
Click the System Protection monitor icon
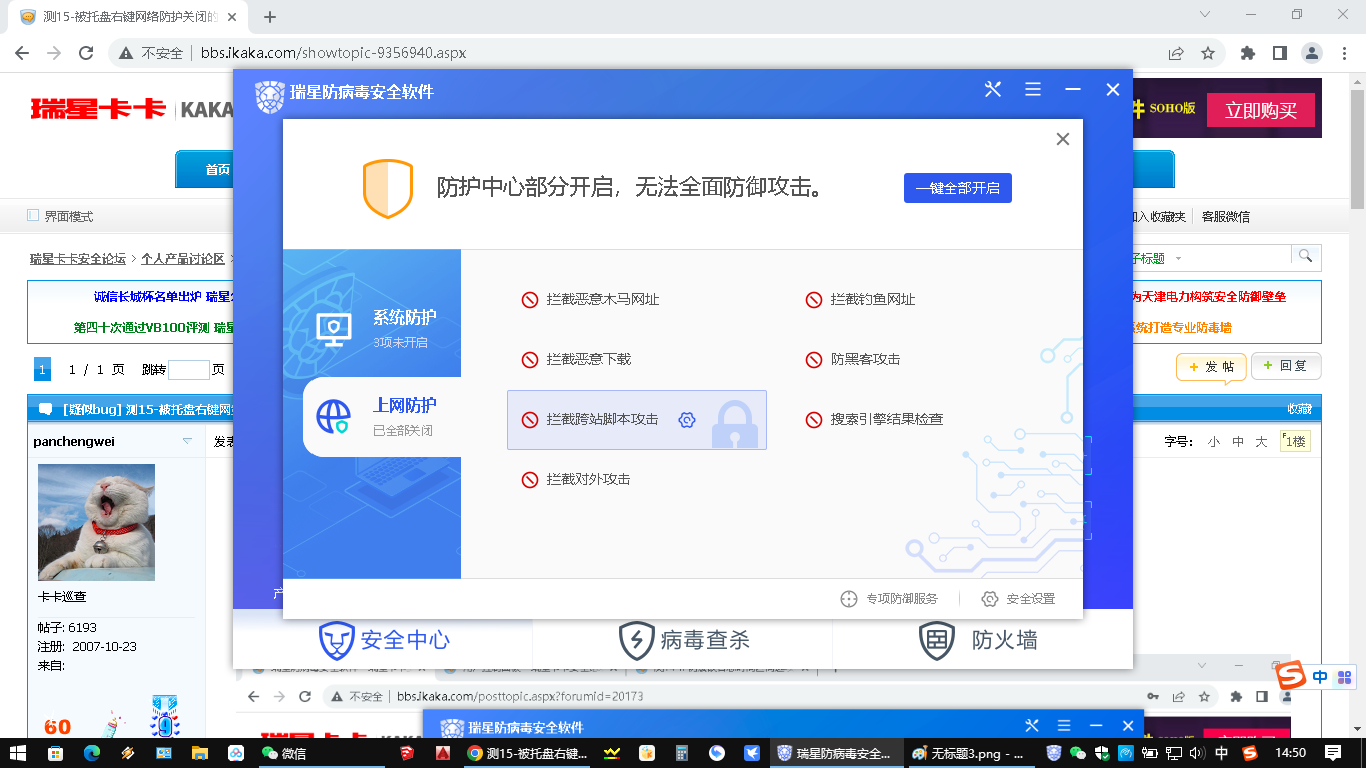tap(334, 328)
